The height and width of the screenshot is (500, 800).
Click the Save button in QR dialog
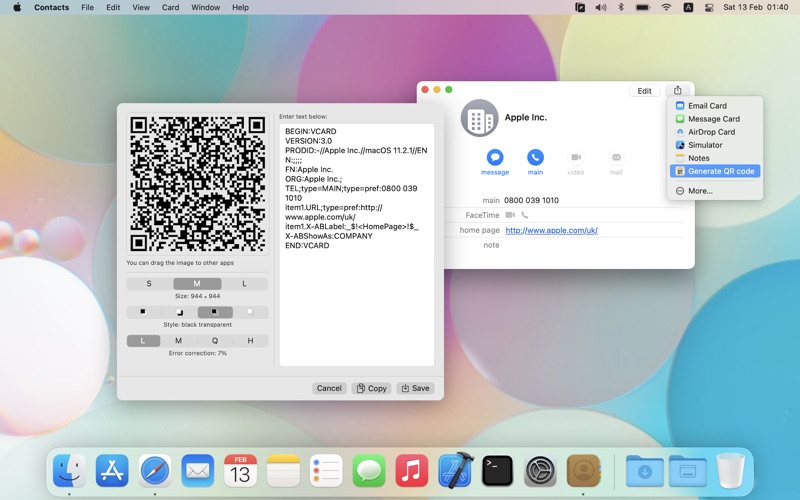point(415,388)
